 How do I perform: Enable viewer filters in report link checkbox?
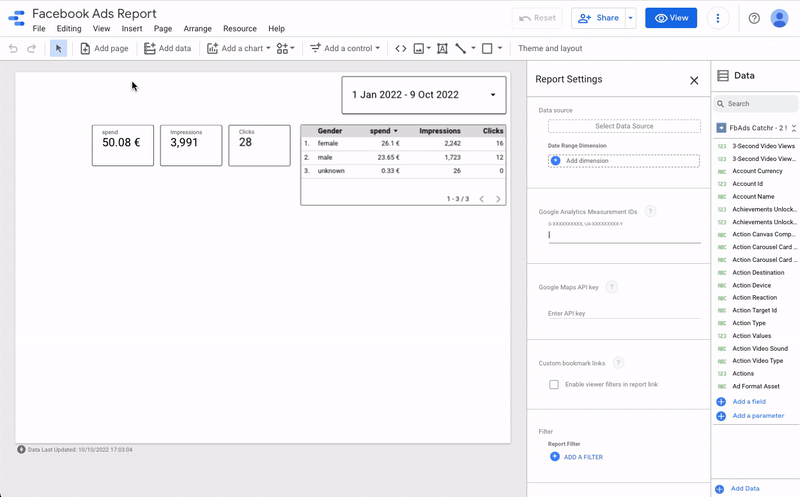(x=554, y=384)
